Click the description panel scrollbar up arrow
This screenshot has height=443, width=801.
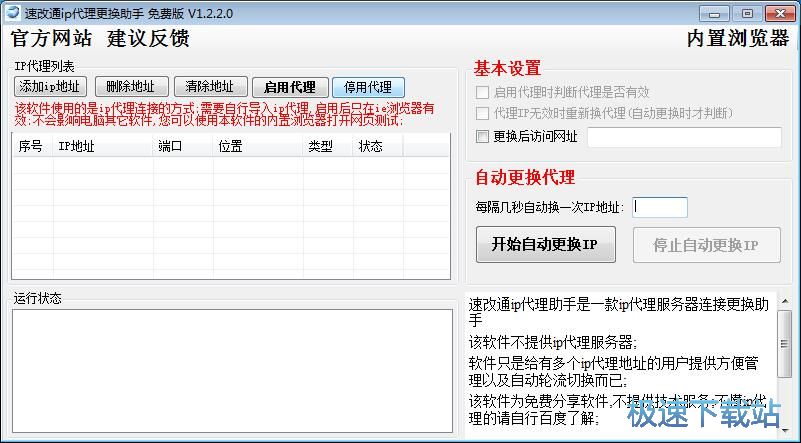[784, 301]
